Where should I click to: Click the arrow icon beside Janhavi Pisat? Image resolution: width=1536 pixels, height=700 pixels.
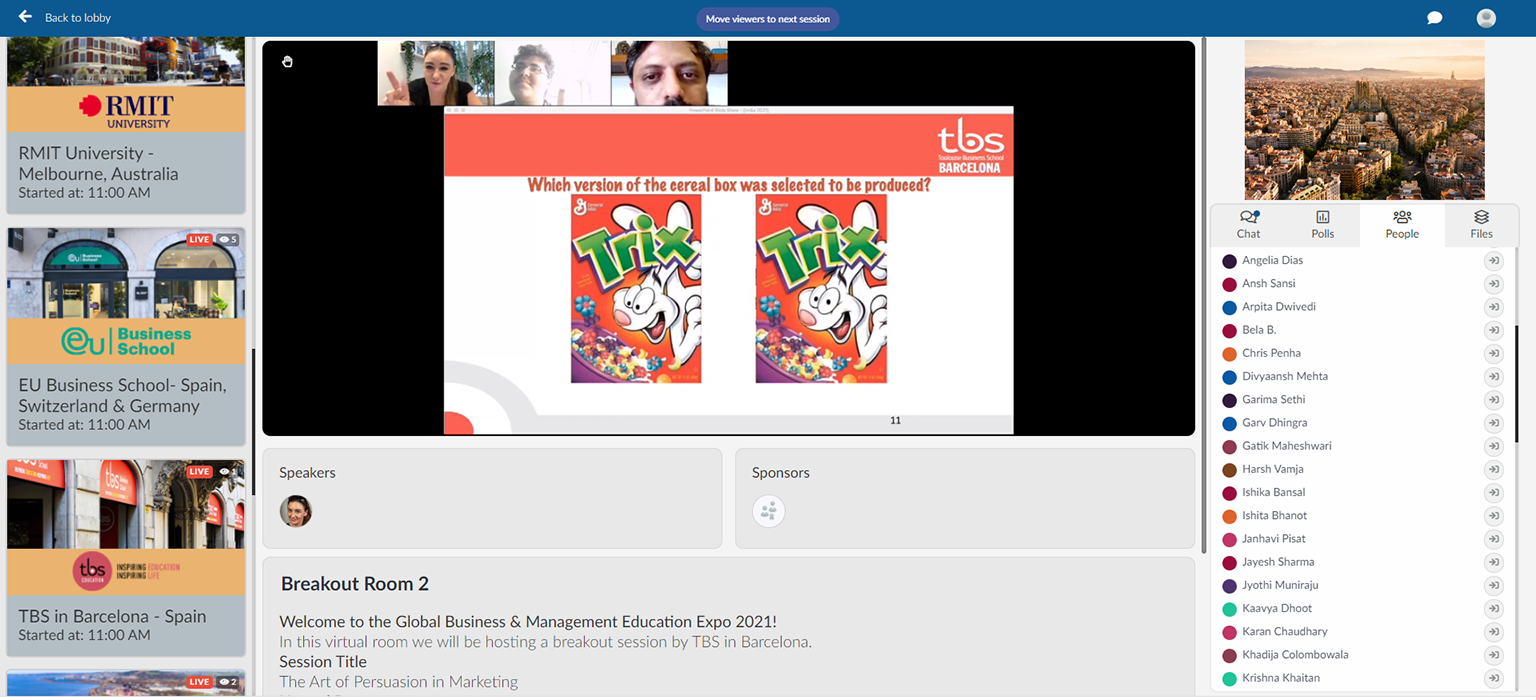coord(1493,539)
